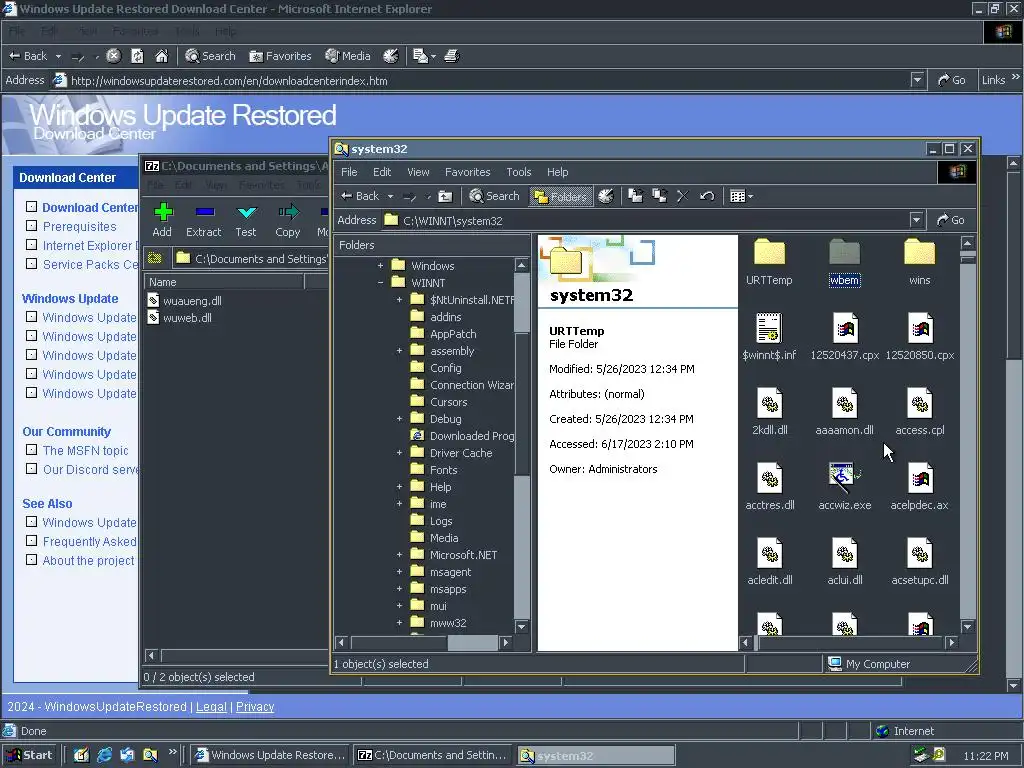The height and width of the screenshot is (768, 1024).
Task: Expand the Debug folder in the tree
Action: pos(399,419)
